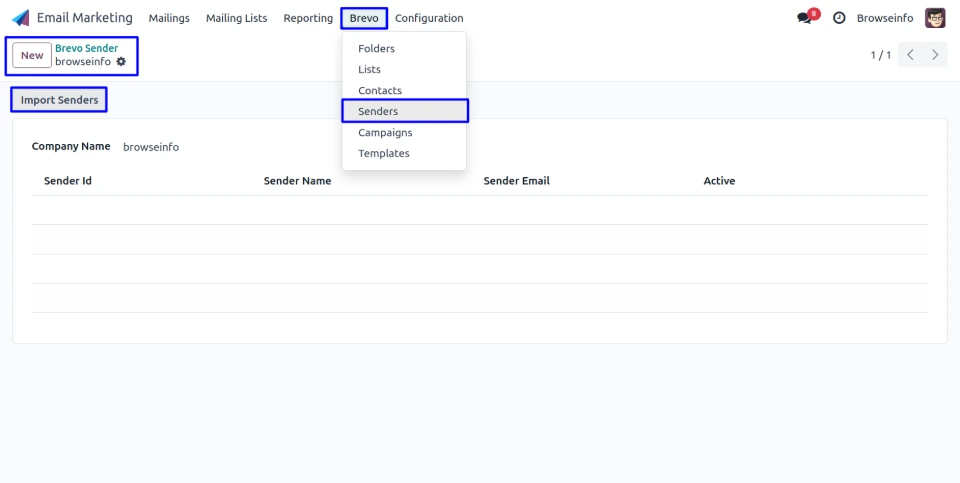The image size is (960, 483).
Task: Open the chat messages icon with badge
Action: 805,18
